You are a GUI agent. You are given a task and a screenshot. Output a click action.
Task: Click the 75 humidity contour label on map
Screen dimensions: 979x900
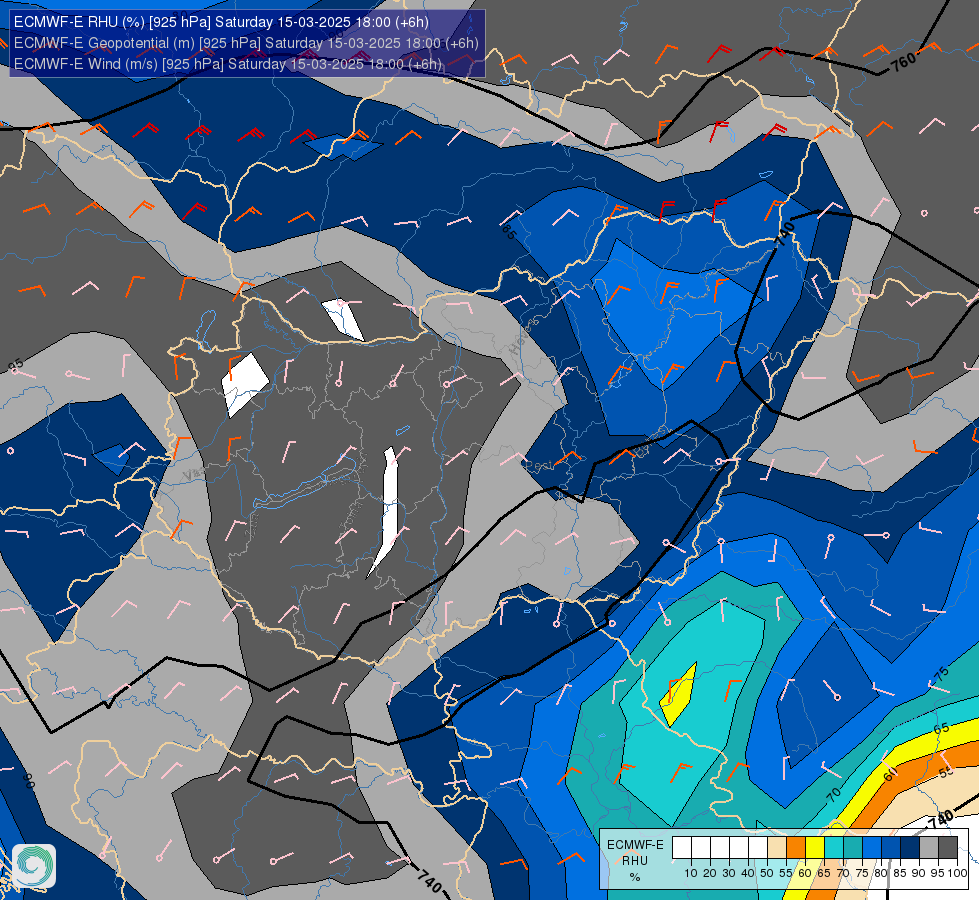coord(942,674)
